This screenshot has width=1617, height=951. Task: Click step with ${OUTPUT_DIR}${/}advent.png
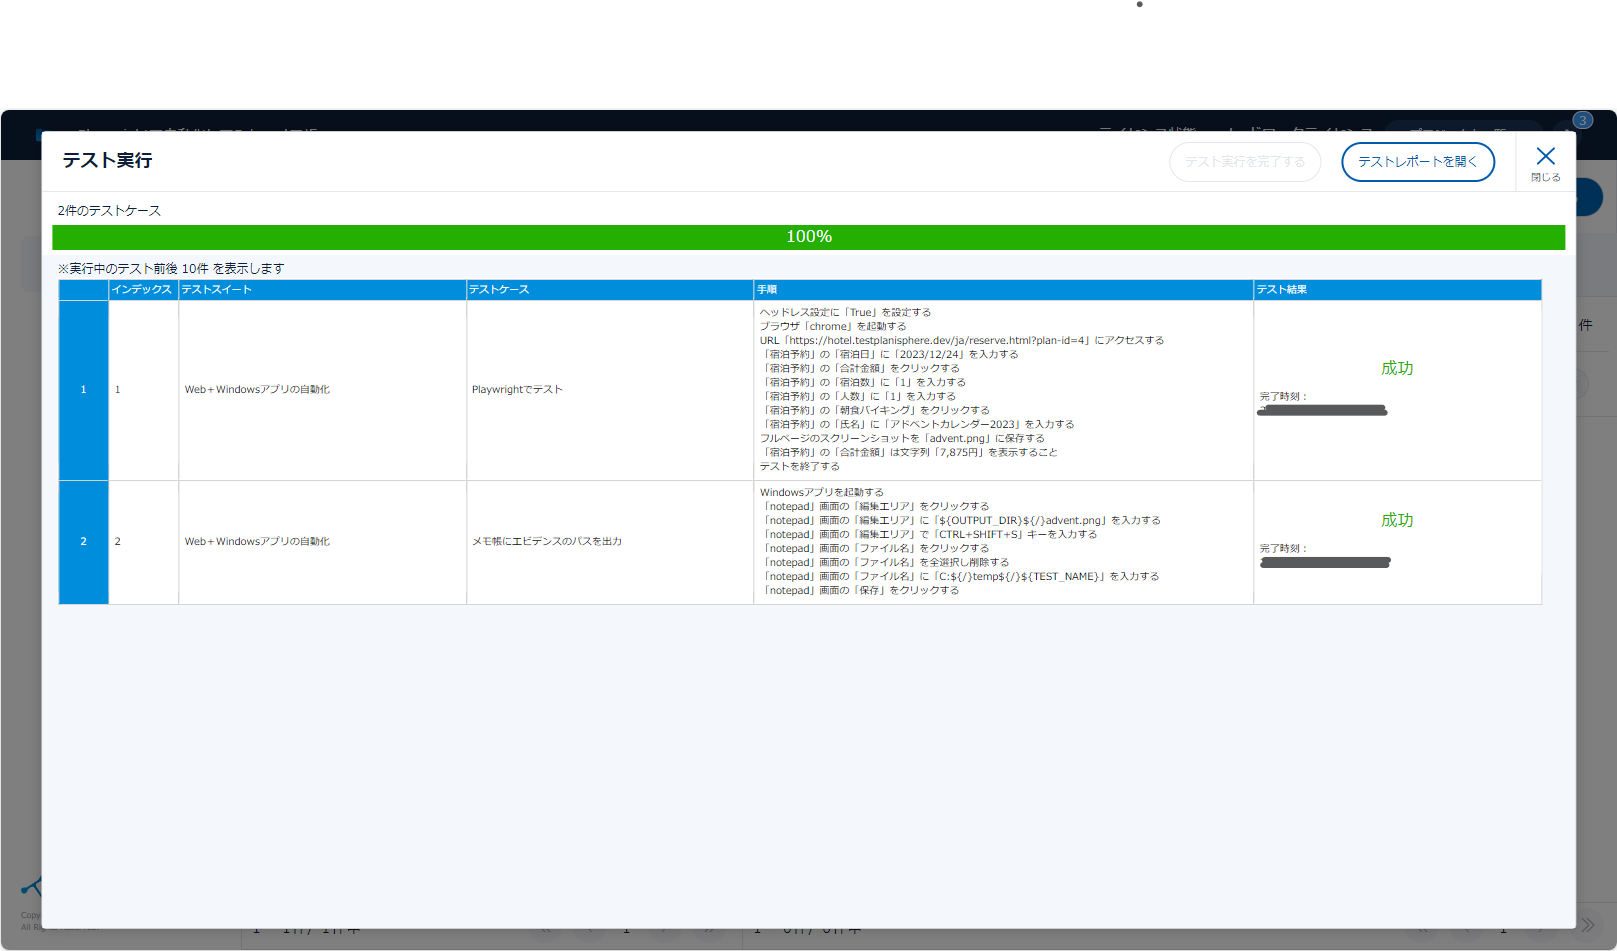pos(961,520)
